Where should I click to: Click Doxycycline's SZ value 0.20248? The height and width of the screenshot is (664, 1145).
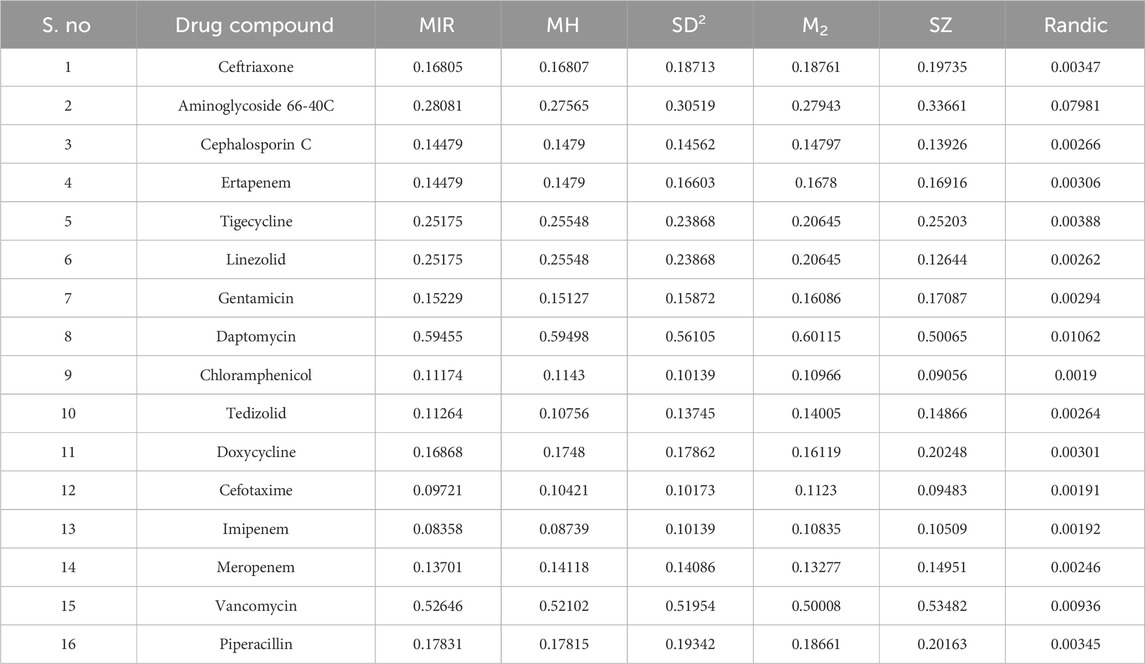coord(942,452)
